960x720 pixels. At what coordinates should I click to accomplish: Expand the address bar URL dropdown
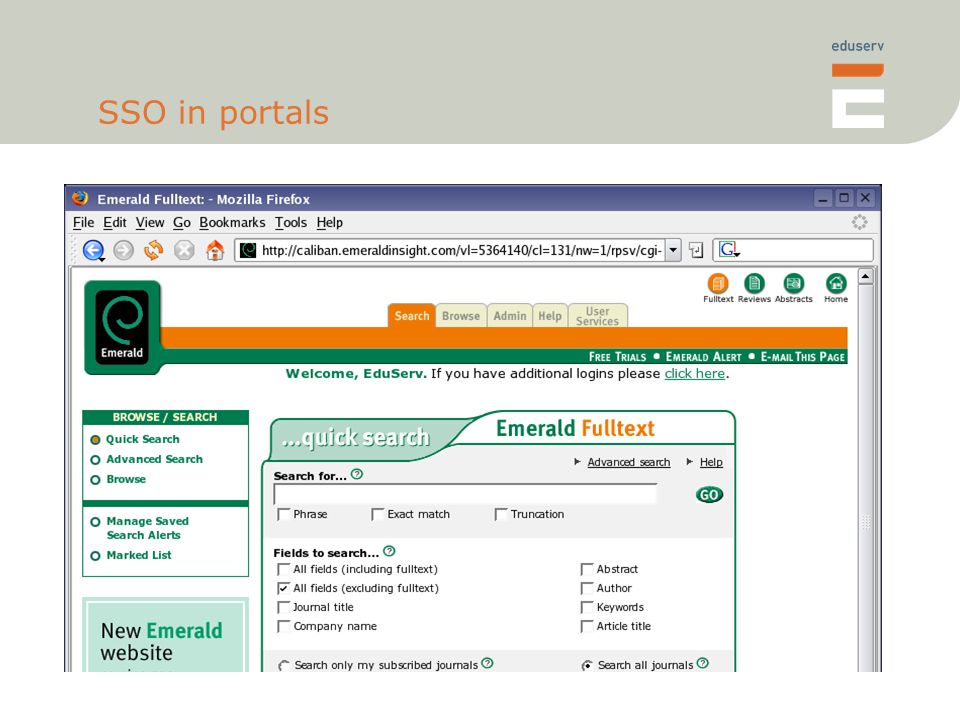pos(673,250)
